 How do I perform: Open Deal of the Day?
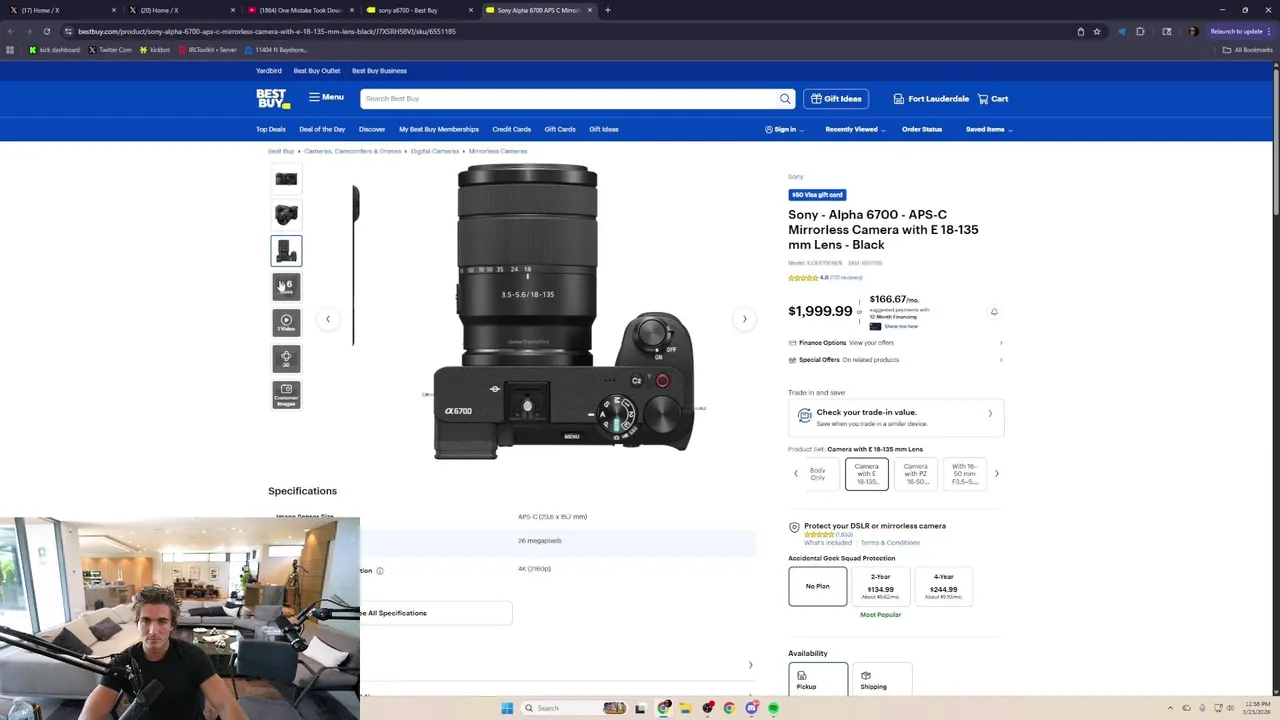(x=322, y=129)
